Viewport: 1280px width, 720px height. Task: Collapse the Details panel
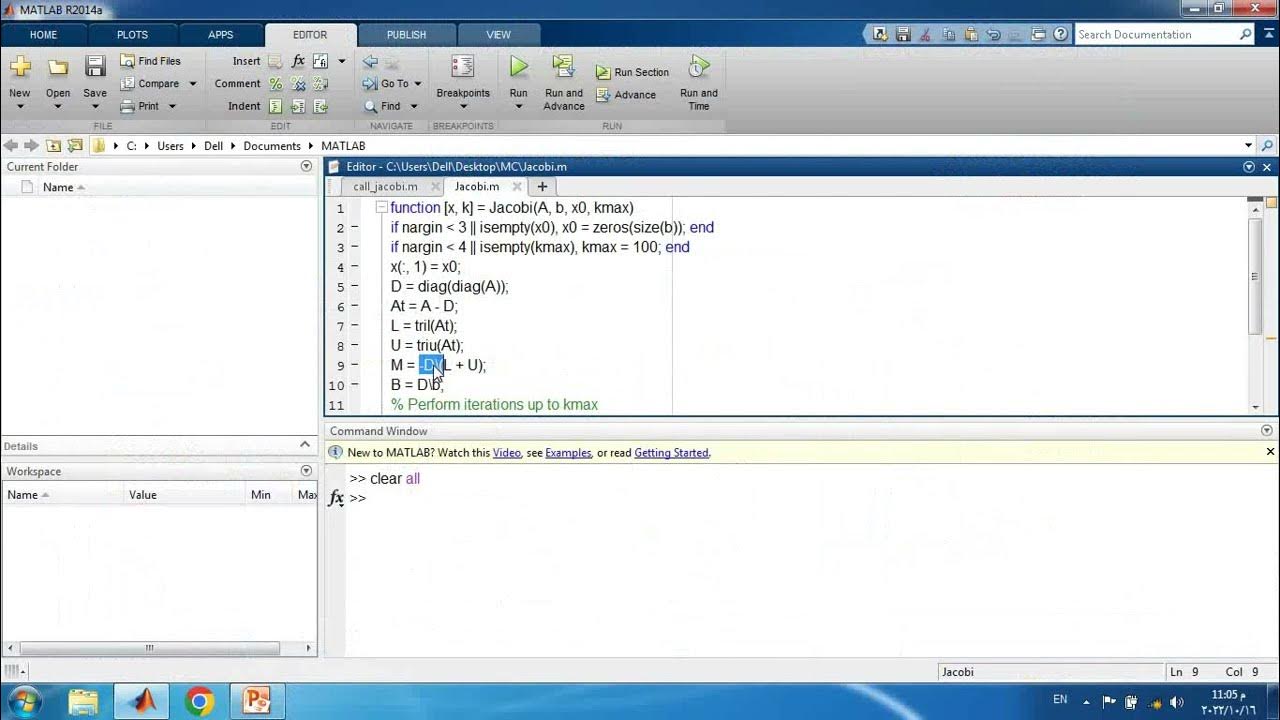[x=306, y=445]
